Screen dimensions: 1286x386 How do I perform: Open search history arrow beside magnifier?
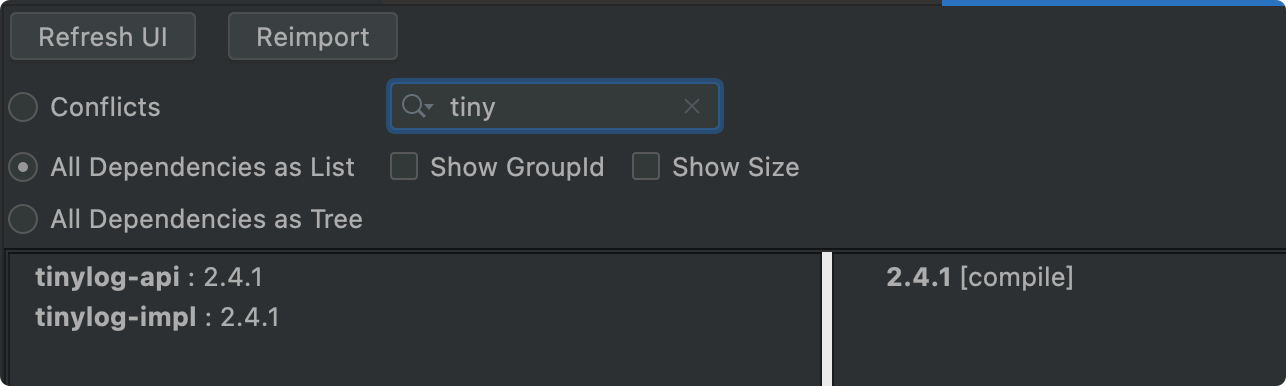click(x=429, y=107)
